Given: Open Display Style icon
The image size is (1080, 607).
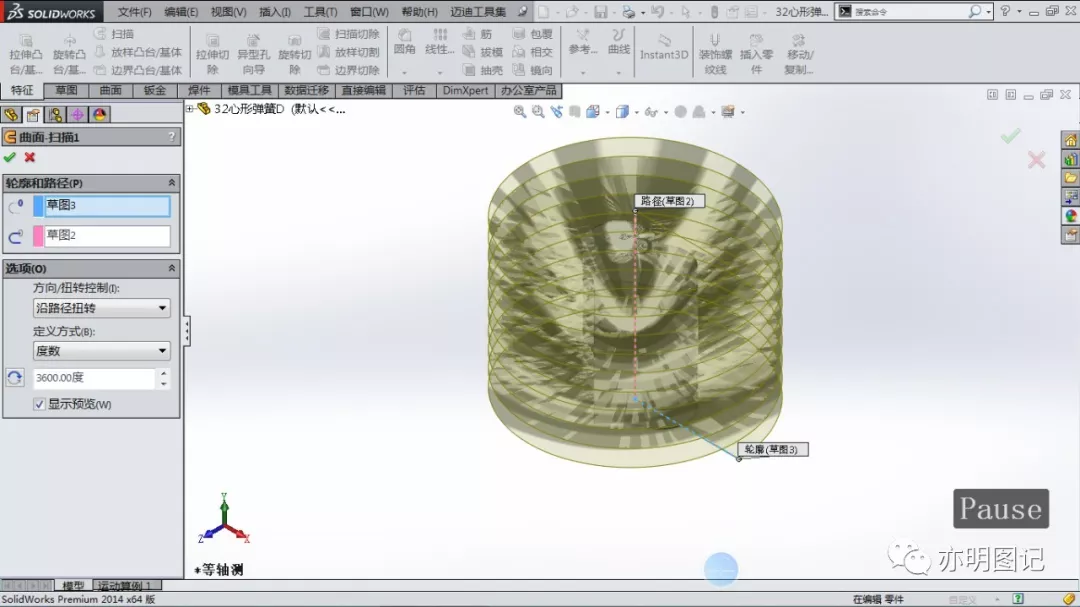Looking at the screenshot, I should pos(623,112).
